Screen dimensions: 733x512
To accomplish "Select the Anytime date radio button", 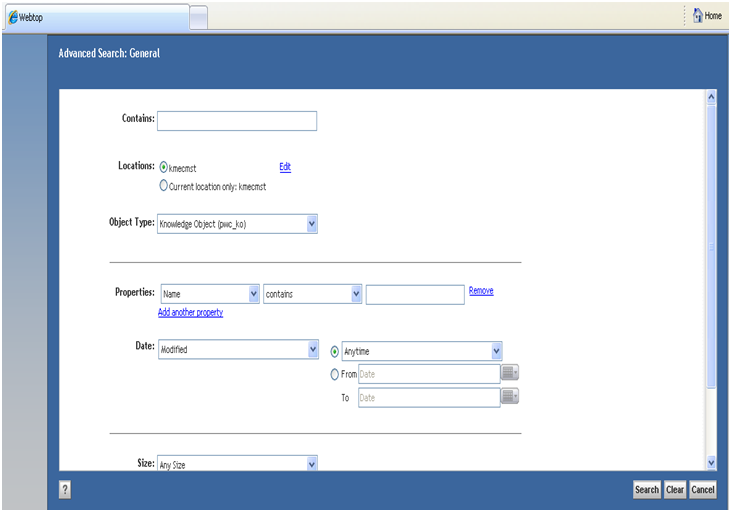I will point(335,351).
